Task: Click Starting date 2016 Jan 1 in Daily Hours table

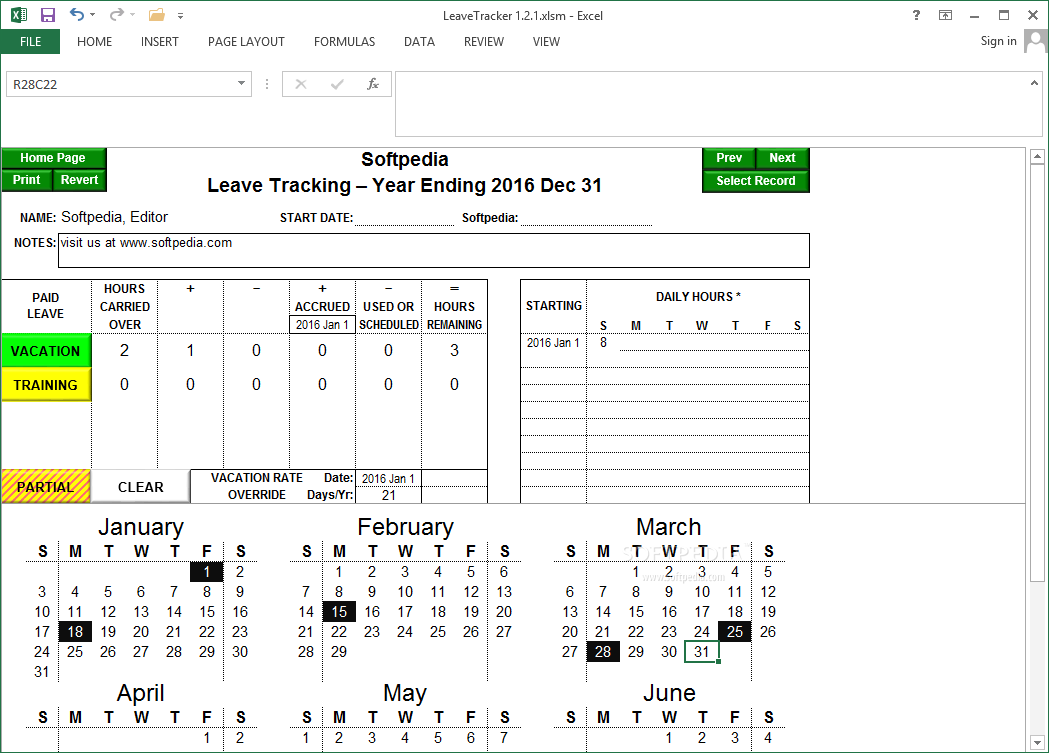Action: click(553, 342)
